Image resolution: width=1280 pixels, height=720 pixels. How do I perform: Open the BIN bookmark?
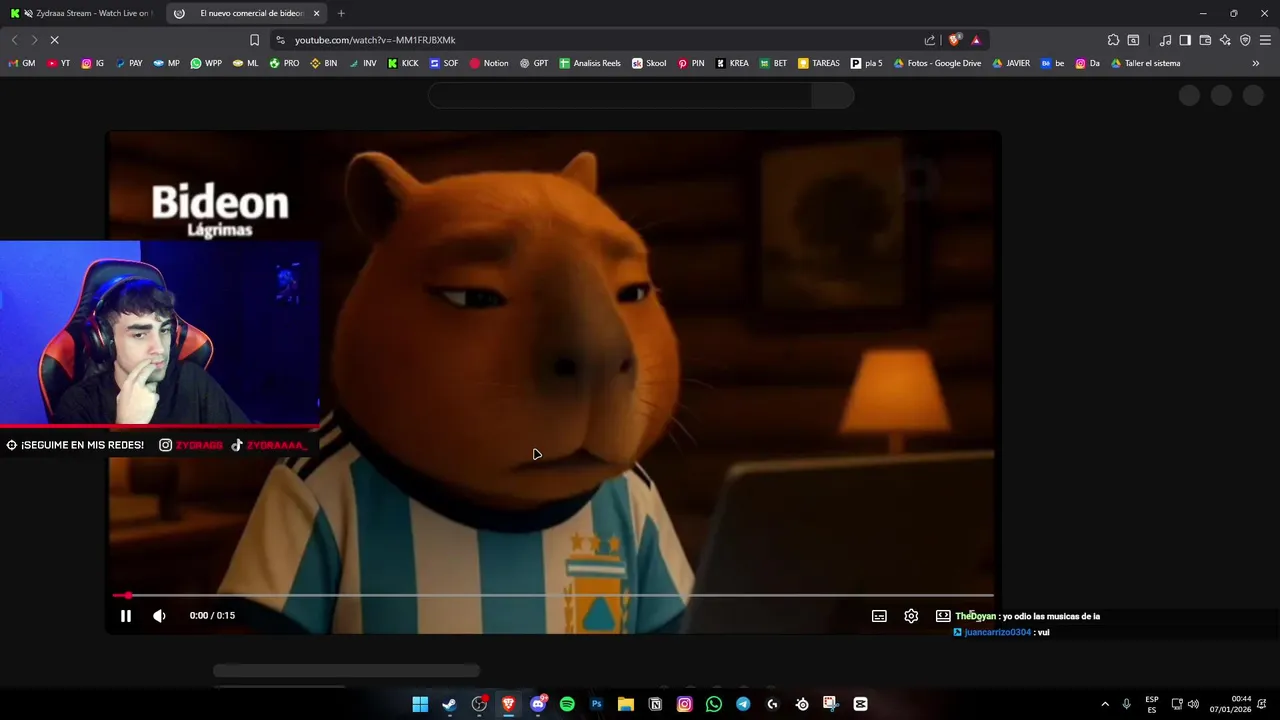pos(323,63)
